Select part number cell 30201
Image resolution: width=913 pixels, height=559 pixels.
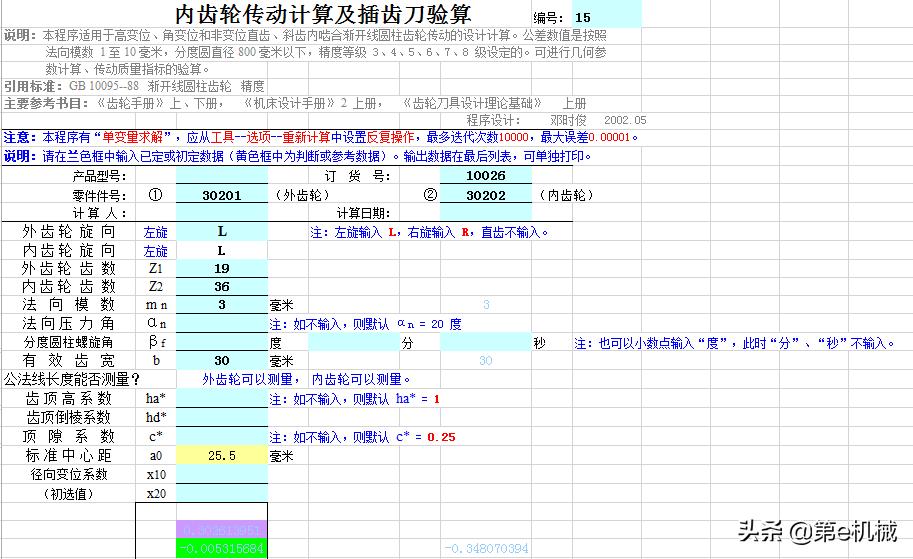pyautogui.click(x=222, y=195)
